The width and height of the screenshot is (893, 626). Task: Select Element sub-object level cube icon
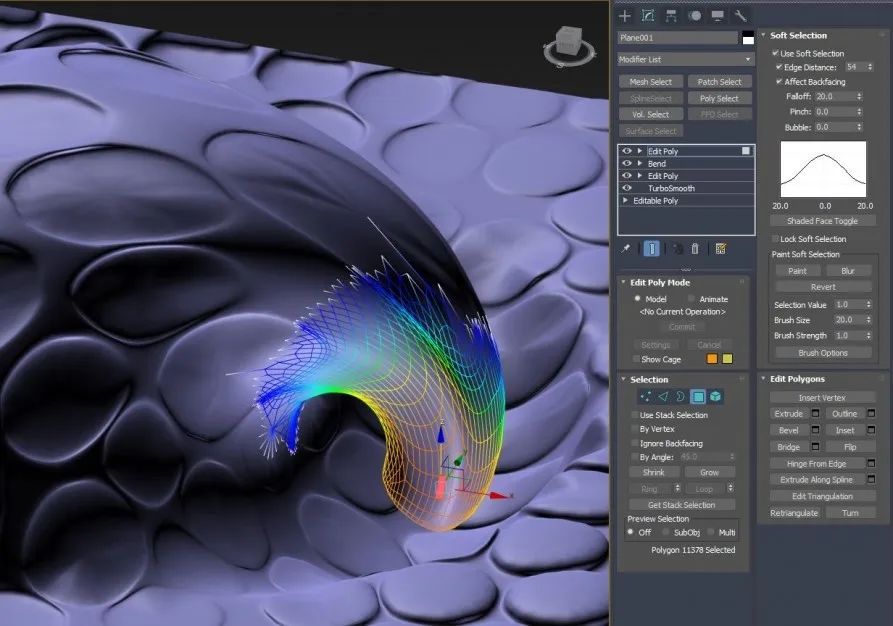tap(716, 397)
